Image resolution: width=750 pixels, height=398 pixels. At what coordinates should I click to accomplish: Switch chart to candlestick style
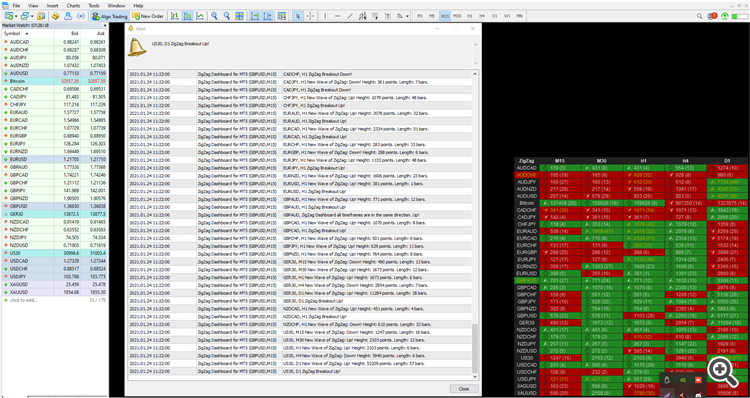[188, 16]
